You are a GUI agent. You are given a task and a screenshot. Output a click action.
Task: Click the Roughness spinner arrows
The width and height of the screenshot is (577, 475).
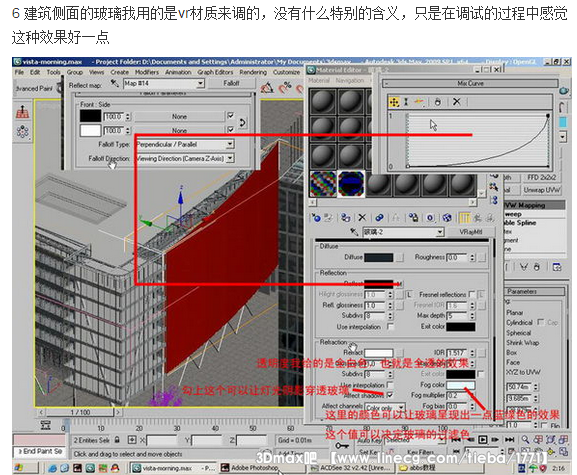472,258
